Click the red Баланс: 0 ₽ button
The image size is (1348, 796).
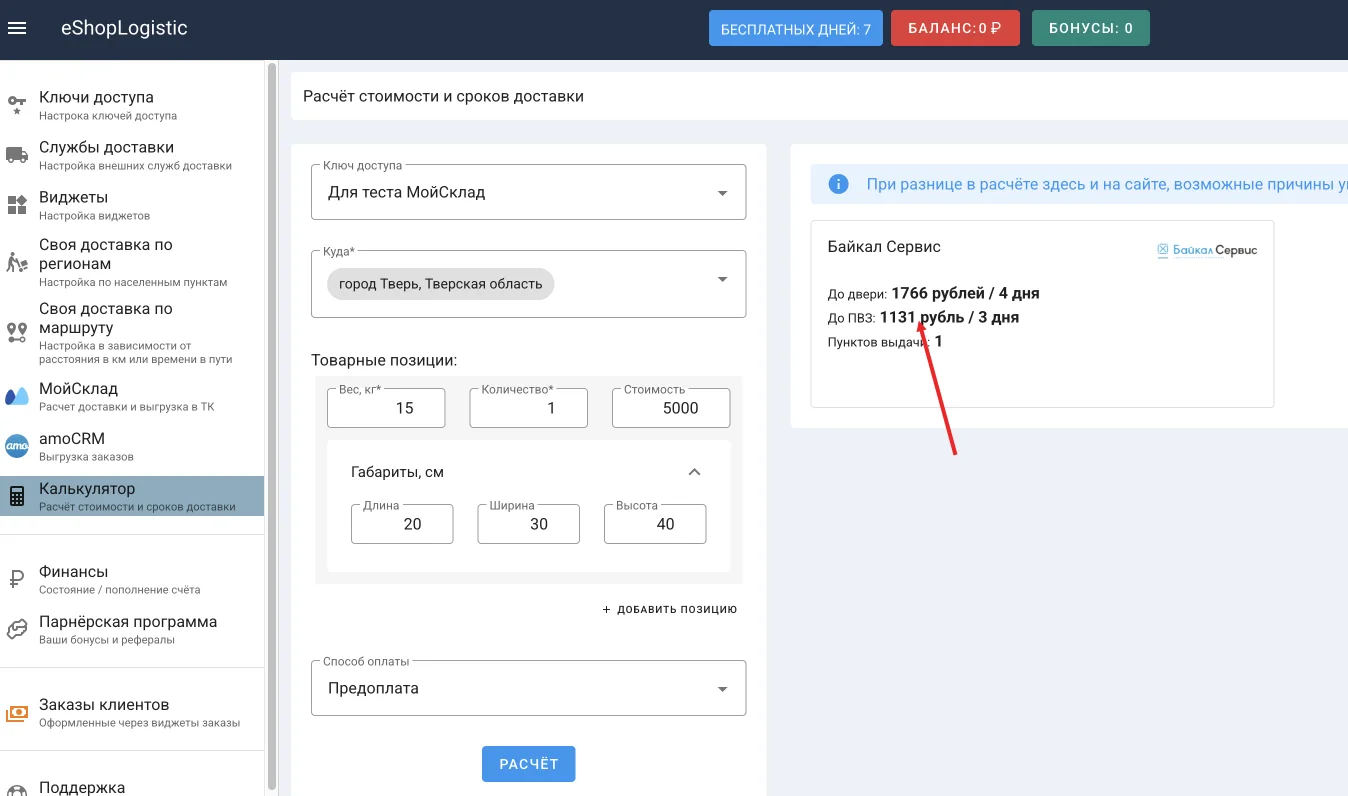(955, 28)
